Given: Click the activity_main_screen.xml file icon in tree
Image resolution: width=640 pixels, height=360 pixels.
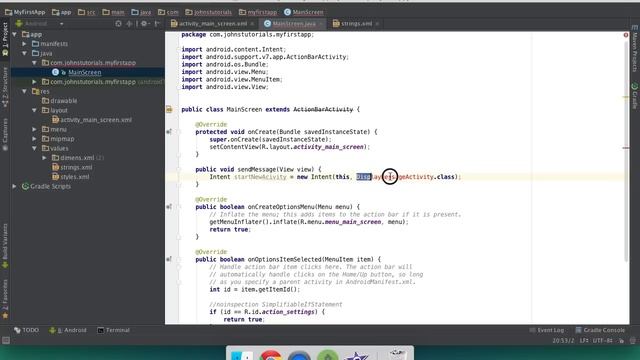Looking at the screenshot, I should click(56, 120).
